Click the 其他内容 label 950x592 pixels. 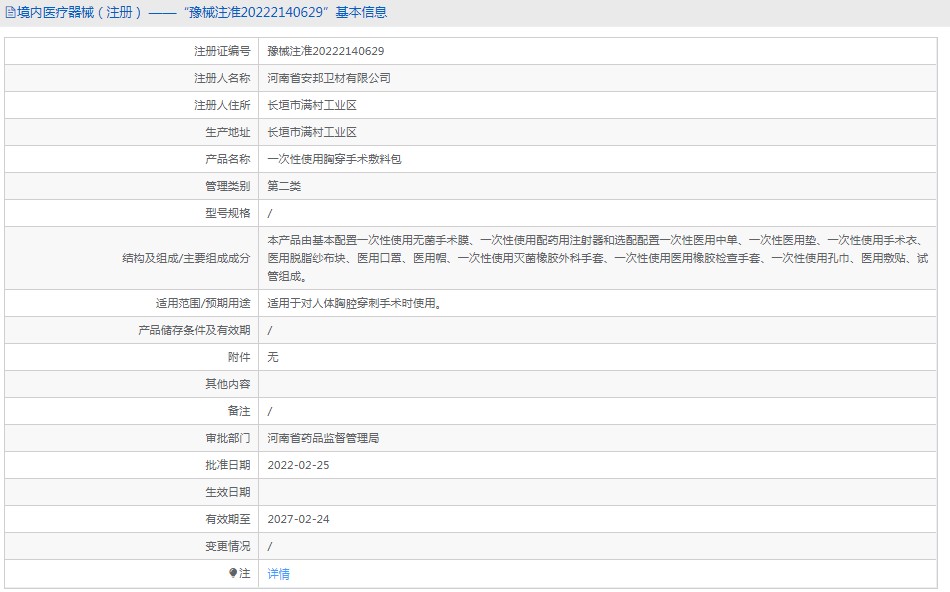[227, 384]
